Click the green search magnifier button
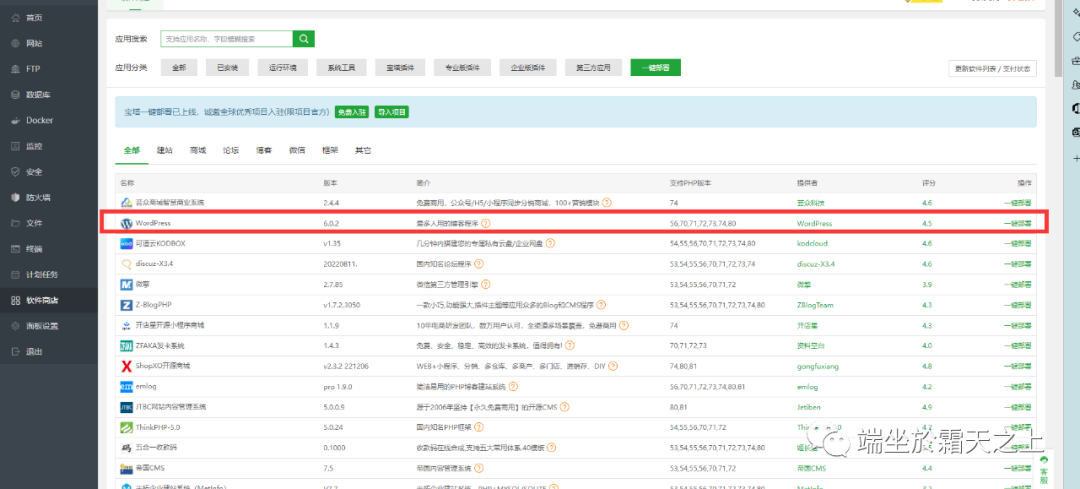The width and height of the screenshot is (1080, 489). coord(304,39)
